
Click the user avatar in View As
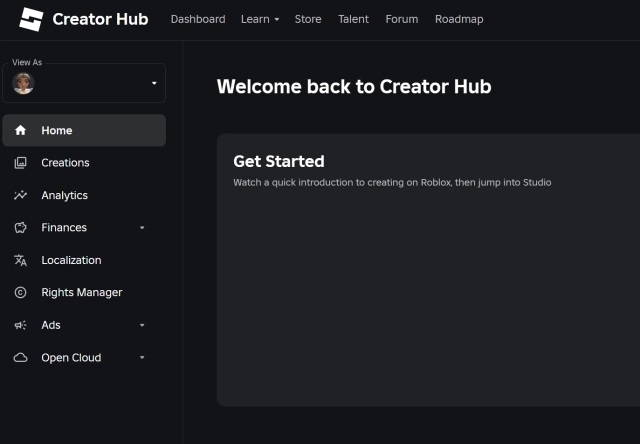point(23,83)
